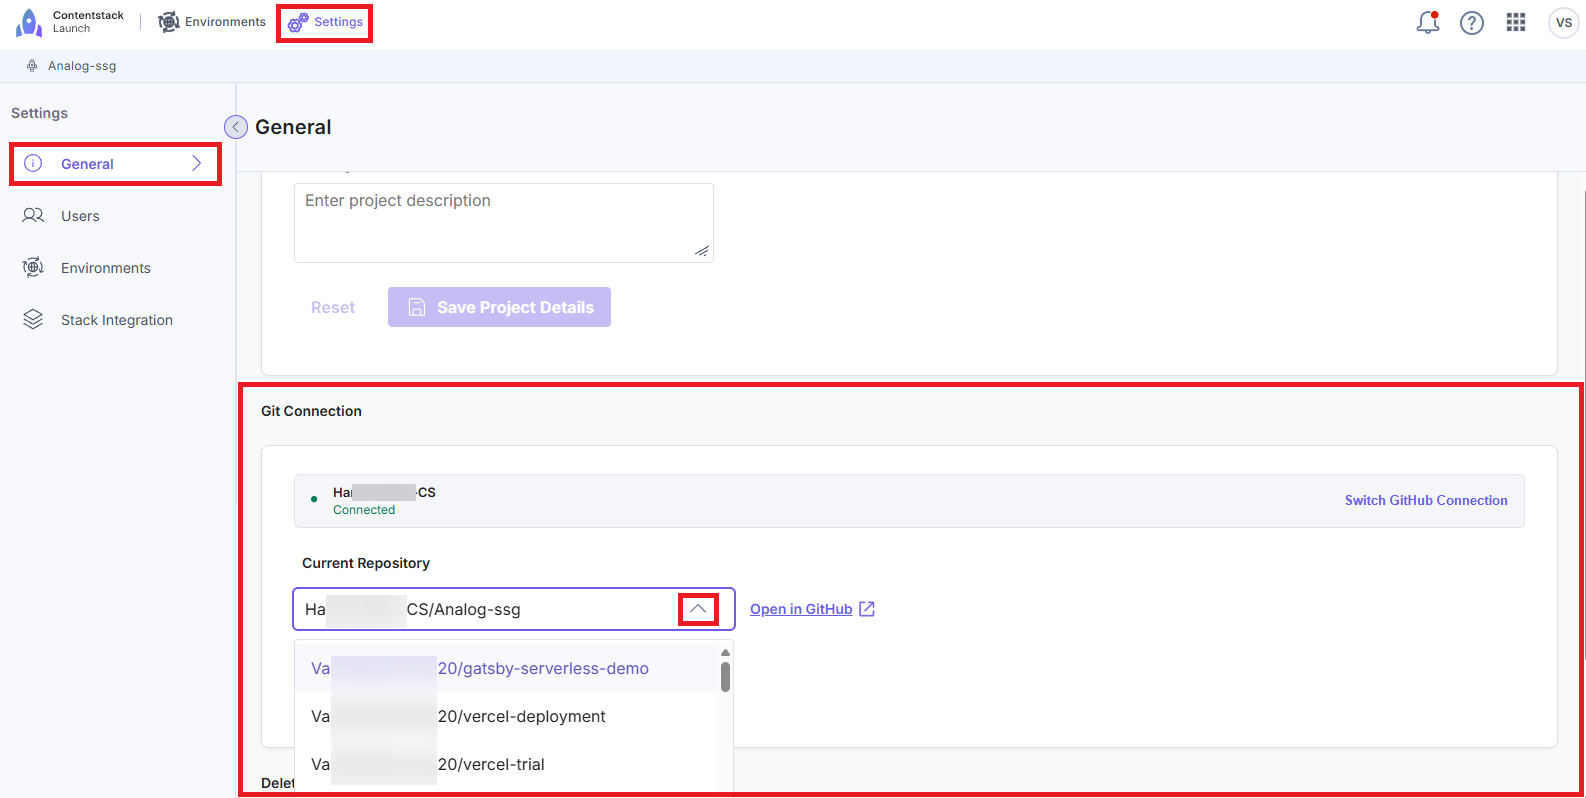This screenshot has width=1586, height=798.
Task: Click the repository list scroll up arrow
Action: point(725,652)
